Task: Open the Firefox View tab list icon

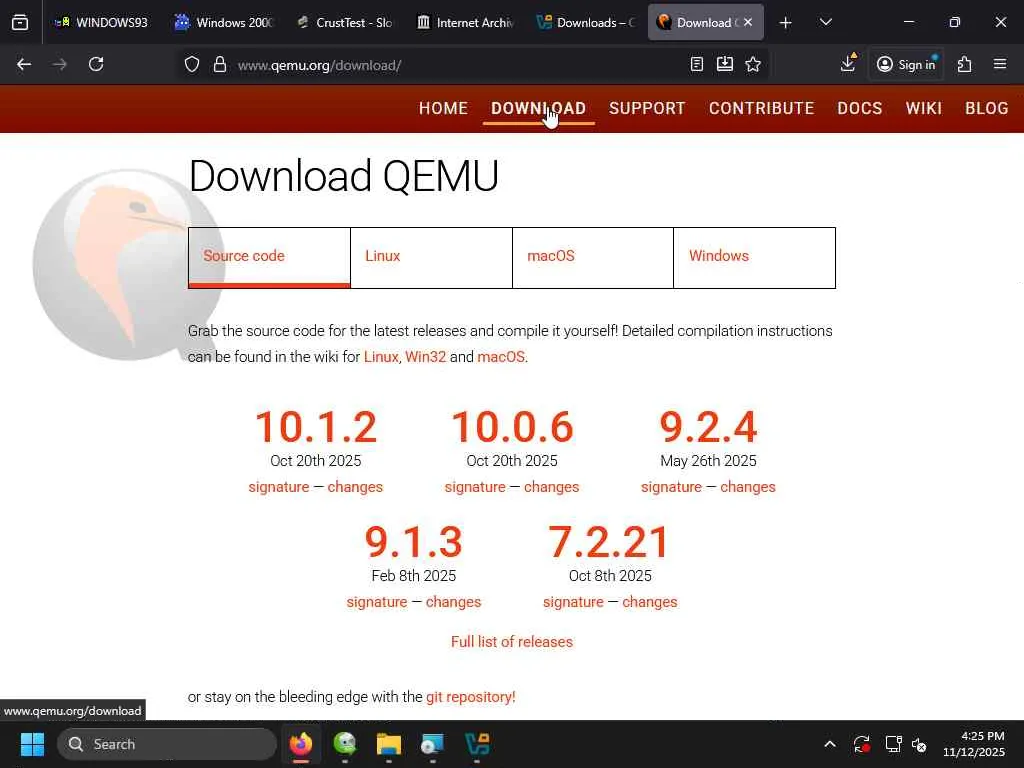Action: 20,23
